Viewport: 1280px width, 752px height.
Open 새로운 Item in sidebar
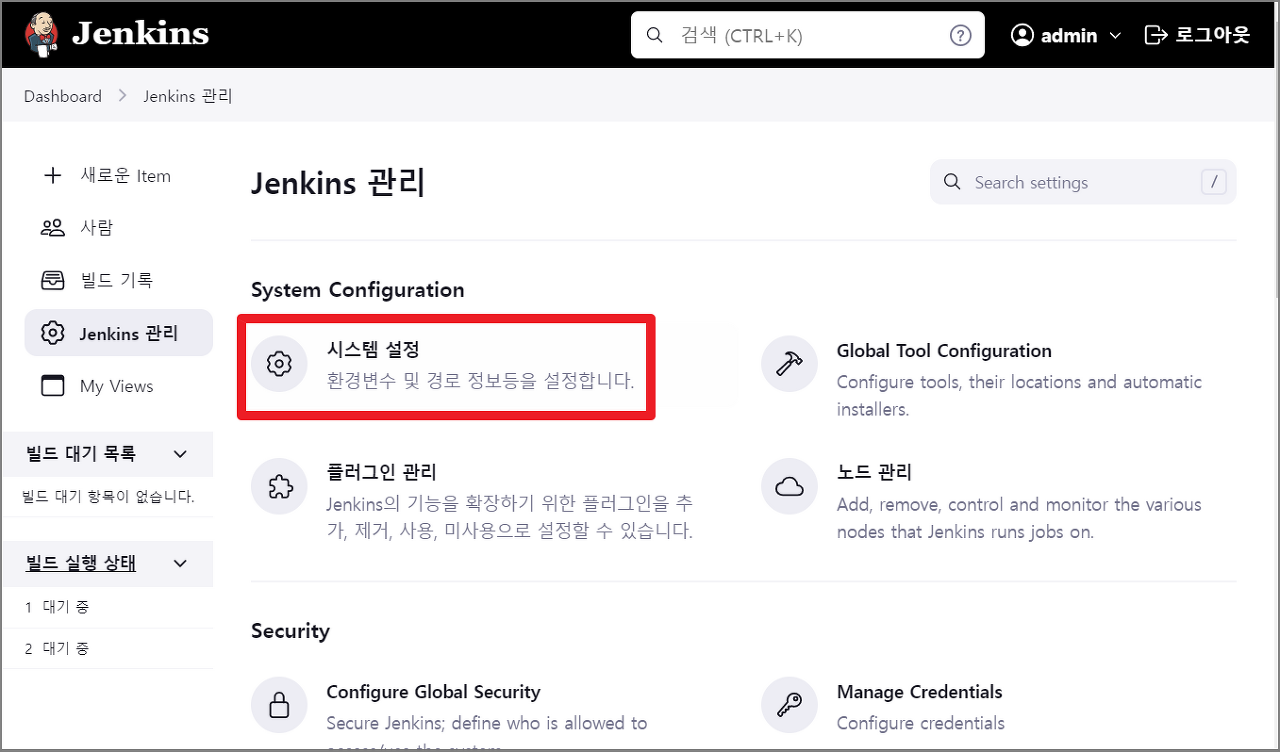tap(118, 176)
